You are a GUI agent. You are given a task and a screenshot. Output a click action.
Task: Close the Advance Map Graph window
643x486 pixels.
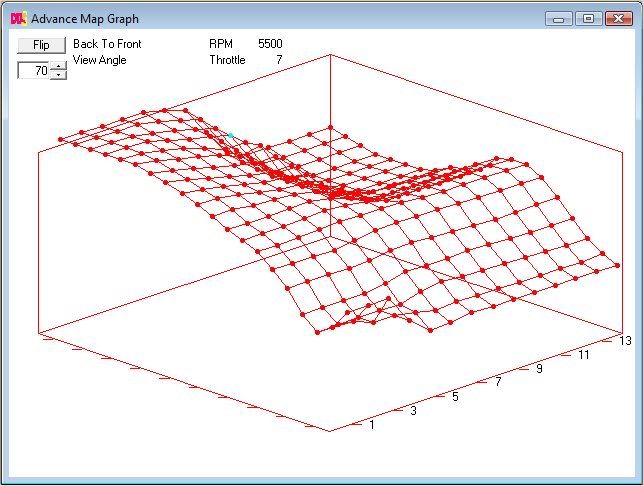(618, 19)
